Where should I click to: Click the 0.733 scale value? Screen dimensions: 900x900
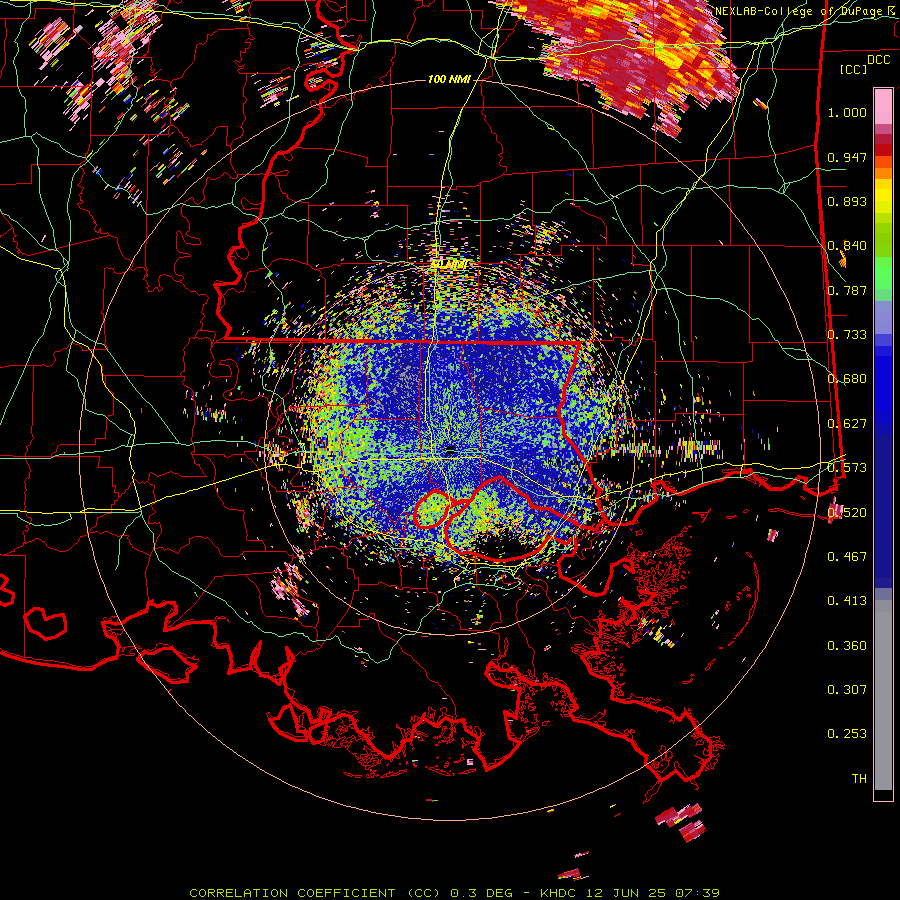pos(847,335)
